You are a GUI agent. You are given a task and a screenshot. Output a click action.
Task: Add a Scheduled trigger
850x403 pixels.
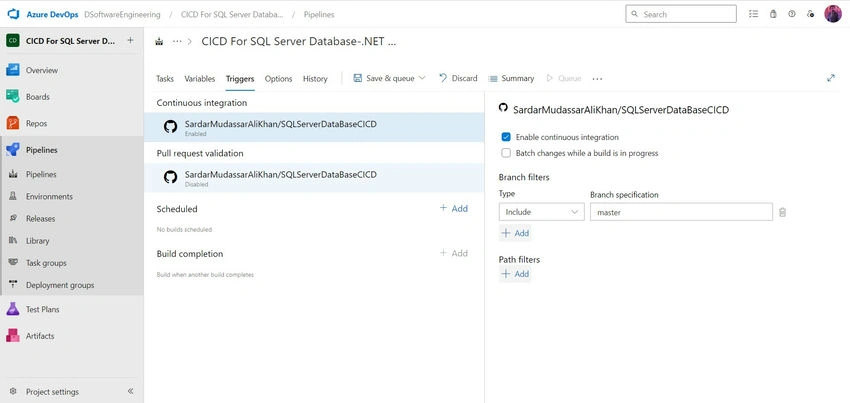[x=454, y=208]
